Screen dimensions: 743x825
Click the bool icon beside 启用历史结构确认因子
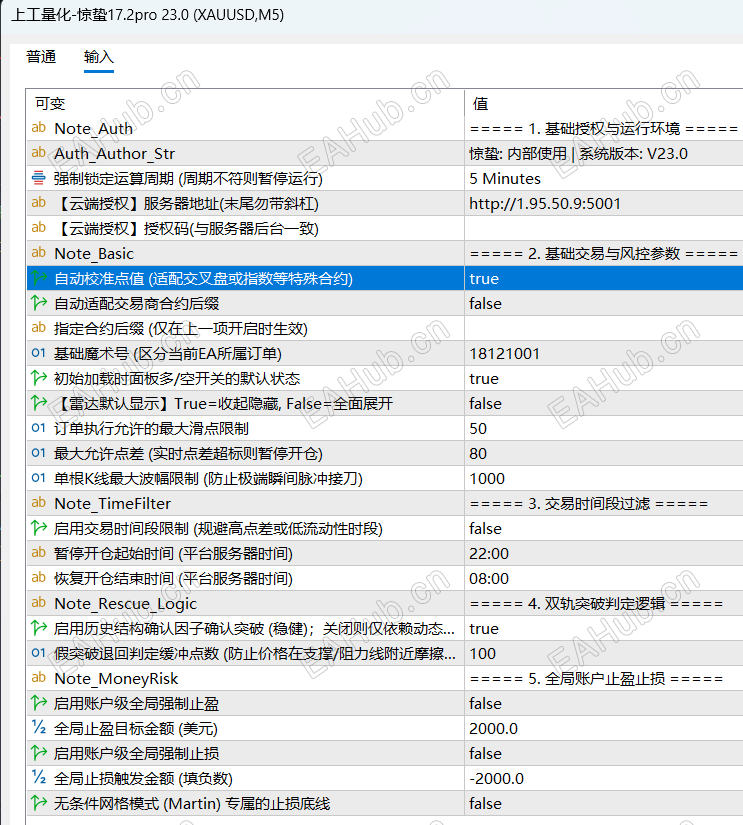click(x=38, y=628)
